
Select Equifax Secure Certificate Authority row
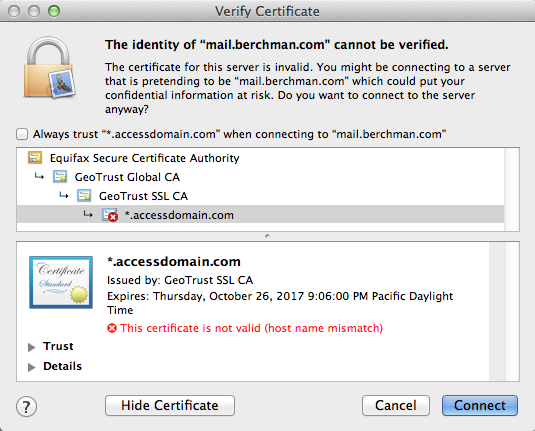click(260, 158)
